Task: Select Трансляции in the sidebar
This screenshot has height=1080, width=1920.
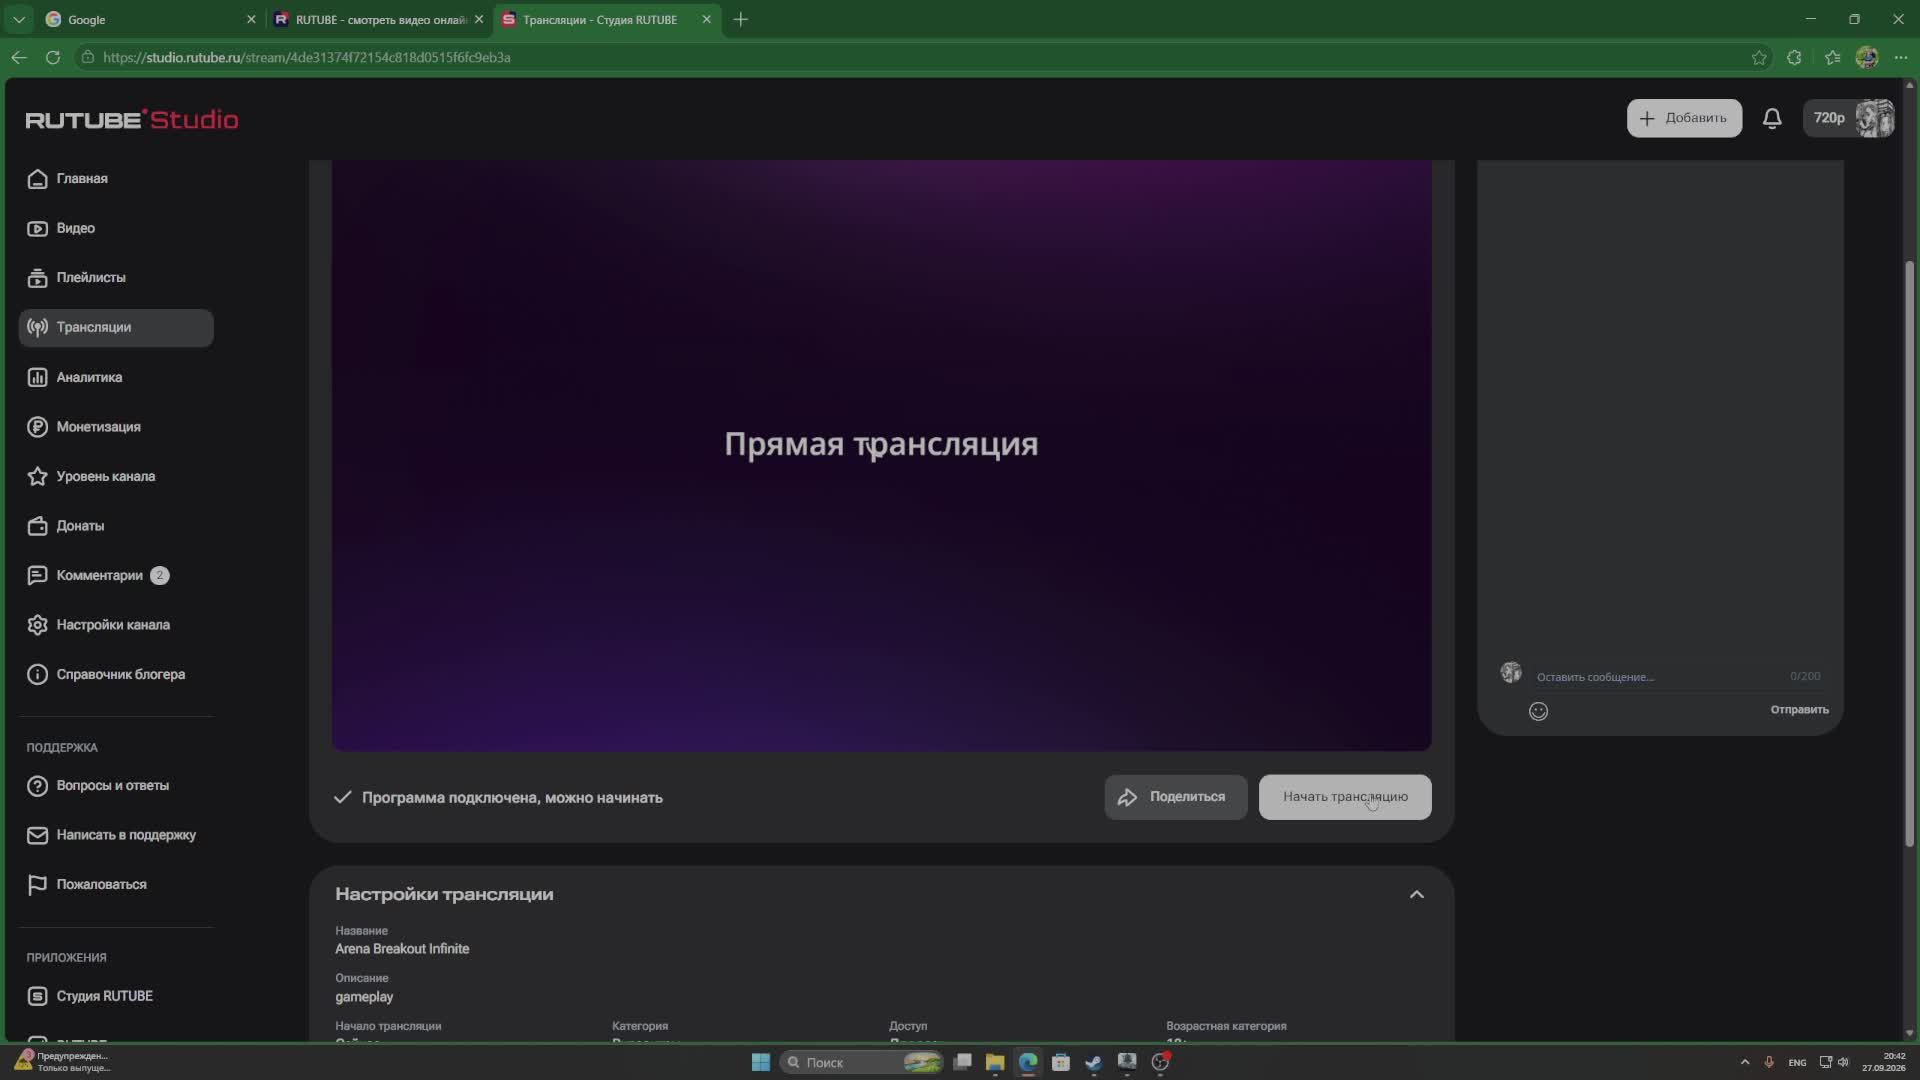Action: pyautogui.click(x=116, y=328)
